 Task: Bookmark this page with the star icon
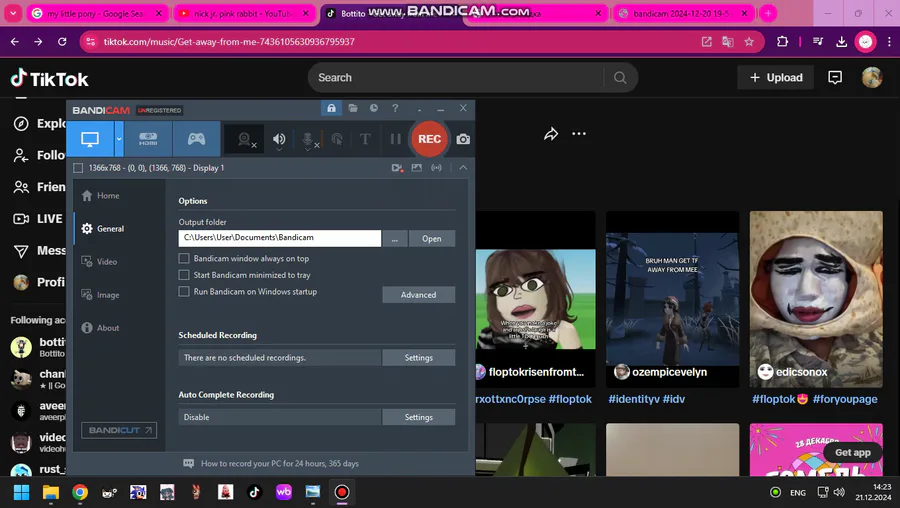749,41
